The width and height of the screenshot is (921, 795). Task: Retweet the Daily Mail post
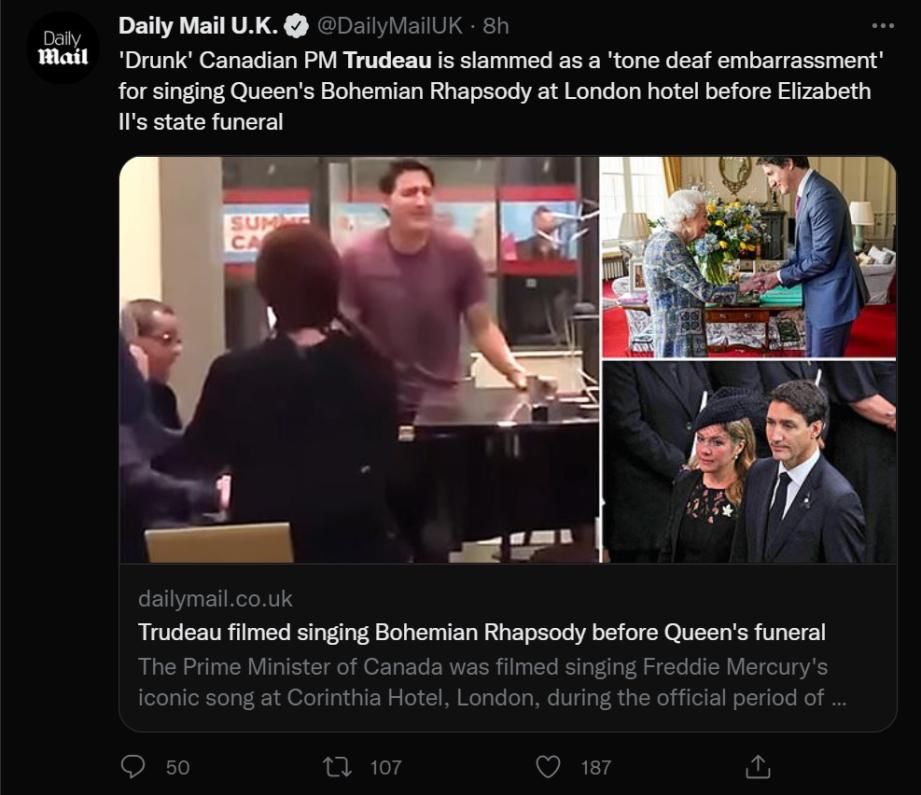[337, 767]
